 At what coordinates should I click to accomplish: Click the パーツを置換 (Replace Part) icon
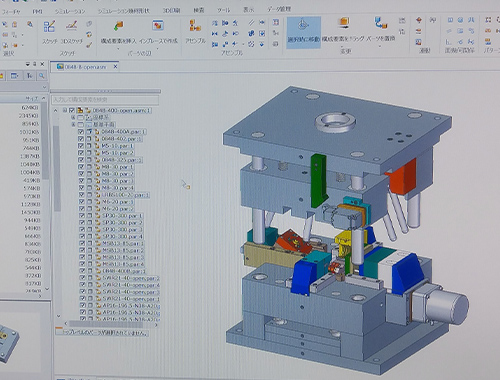click(x=381, y=23)
